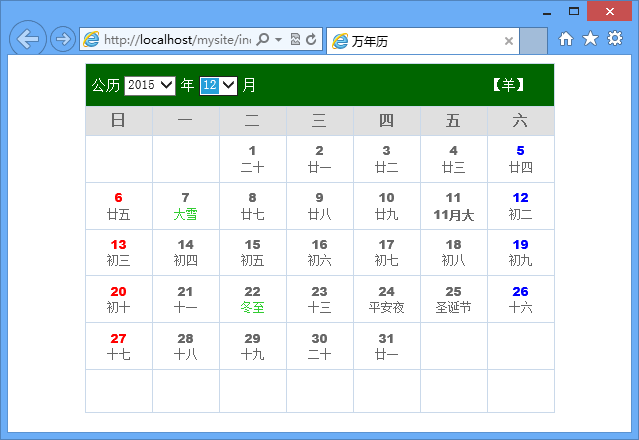Select the red date 20 初十
This screenshot has height=440, width=639.
pyautogui.click(x=119, y=299)
